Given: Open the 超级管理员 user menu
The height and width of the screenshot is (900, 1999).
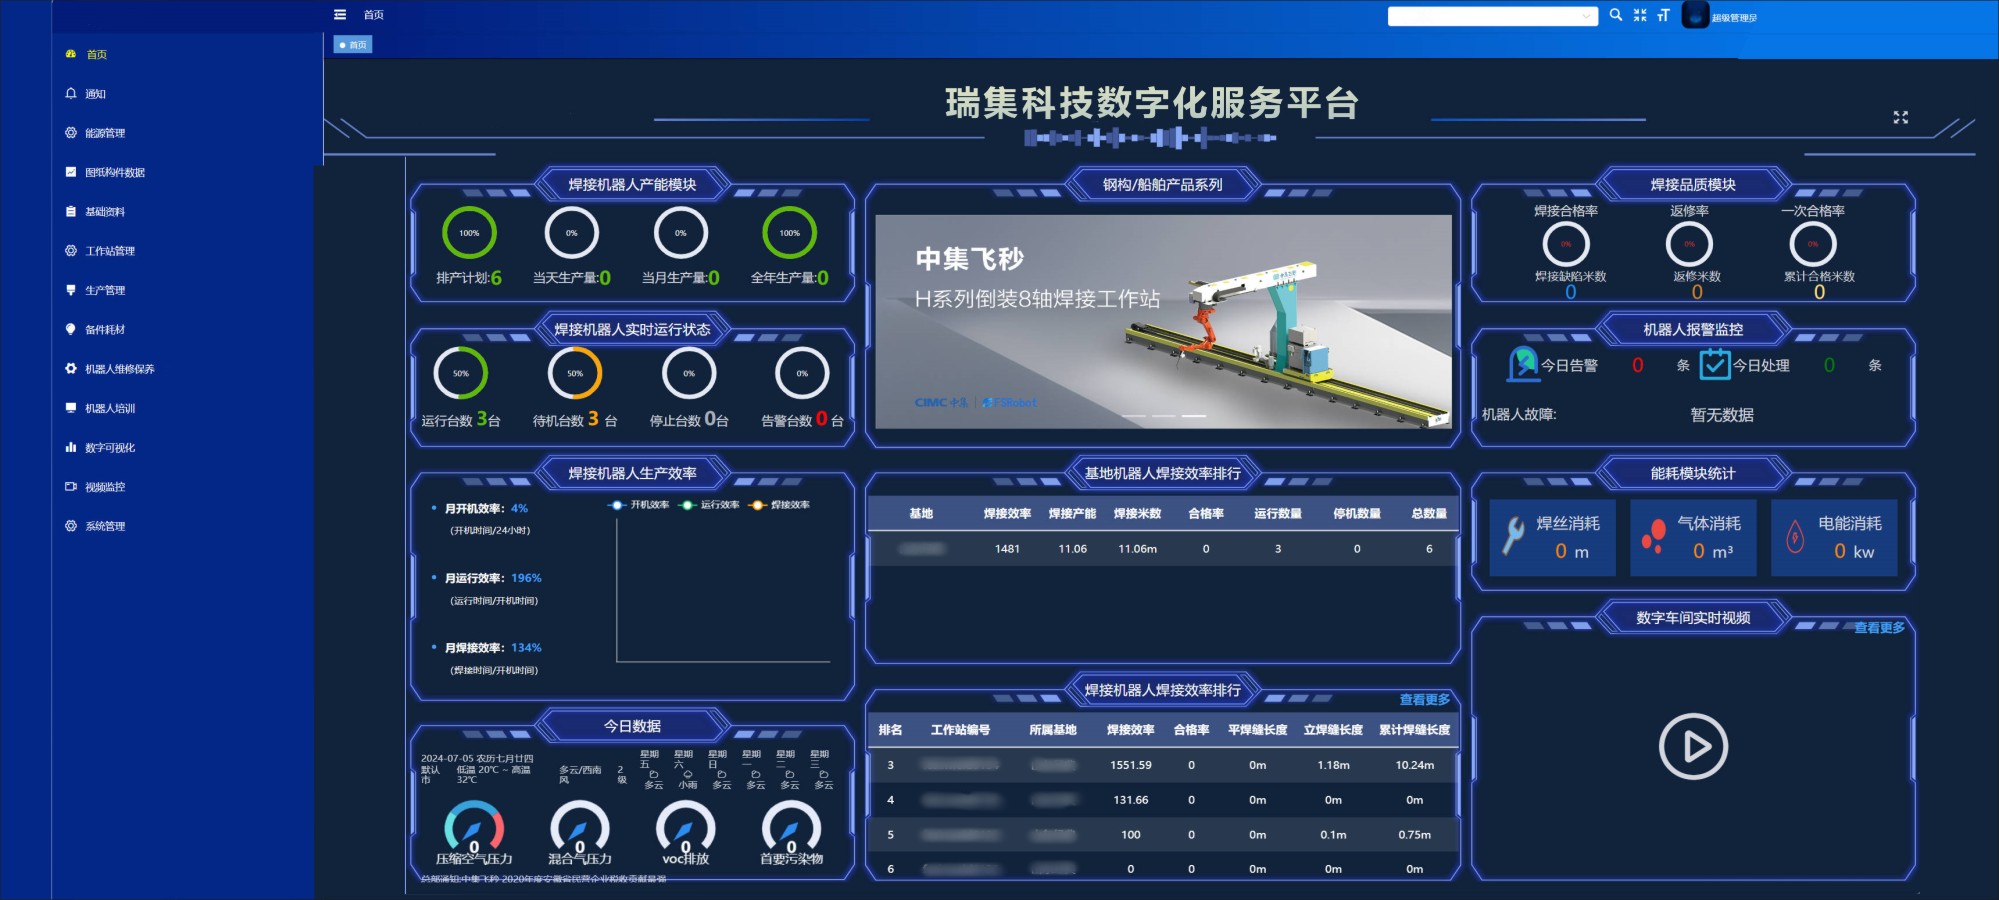Looking at the screenshot, I should [x=1734, y=18].
